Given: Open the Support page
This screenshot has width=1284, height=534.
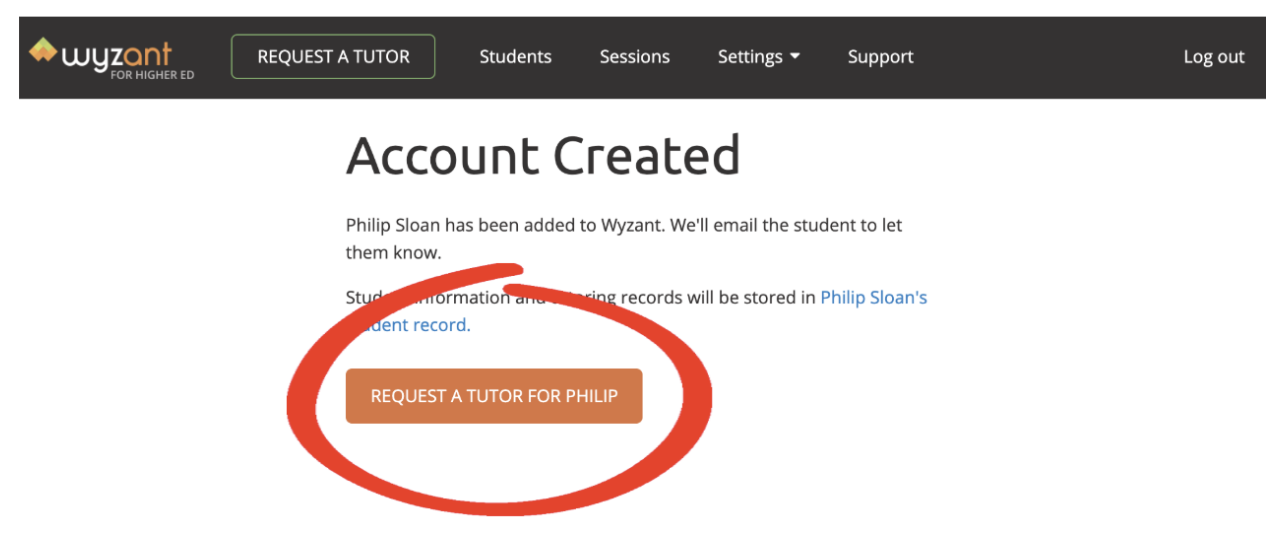Looking at the screenshot, I should [x=880, y=57].
